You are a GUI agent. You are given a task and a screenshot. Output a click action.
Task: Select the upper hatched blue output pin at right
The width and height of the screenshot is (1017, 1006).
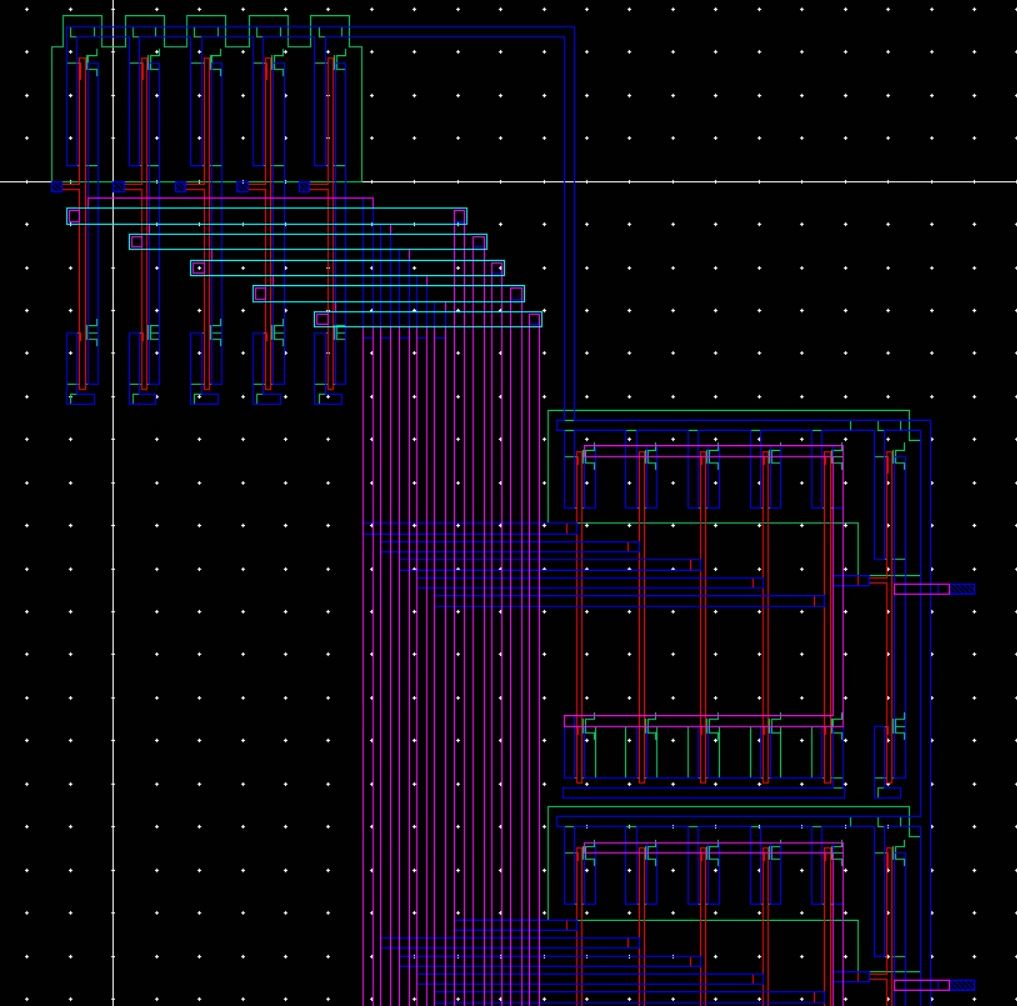pyautogui.click(x=962, y=589)
